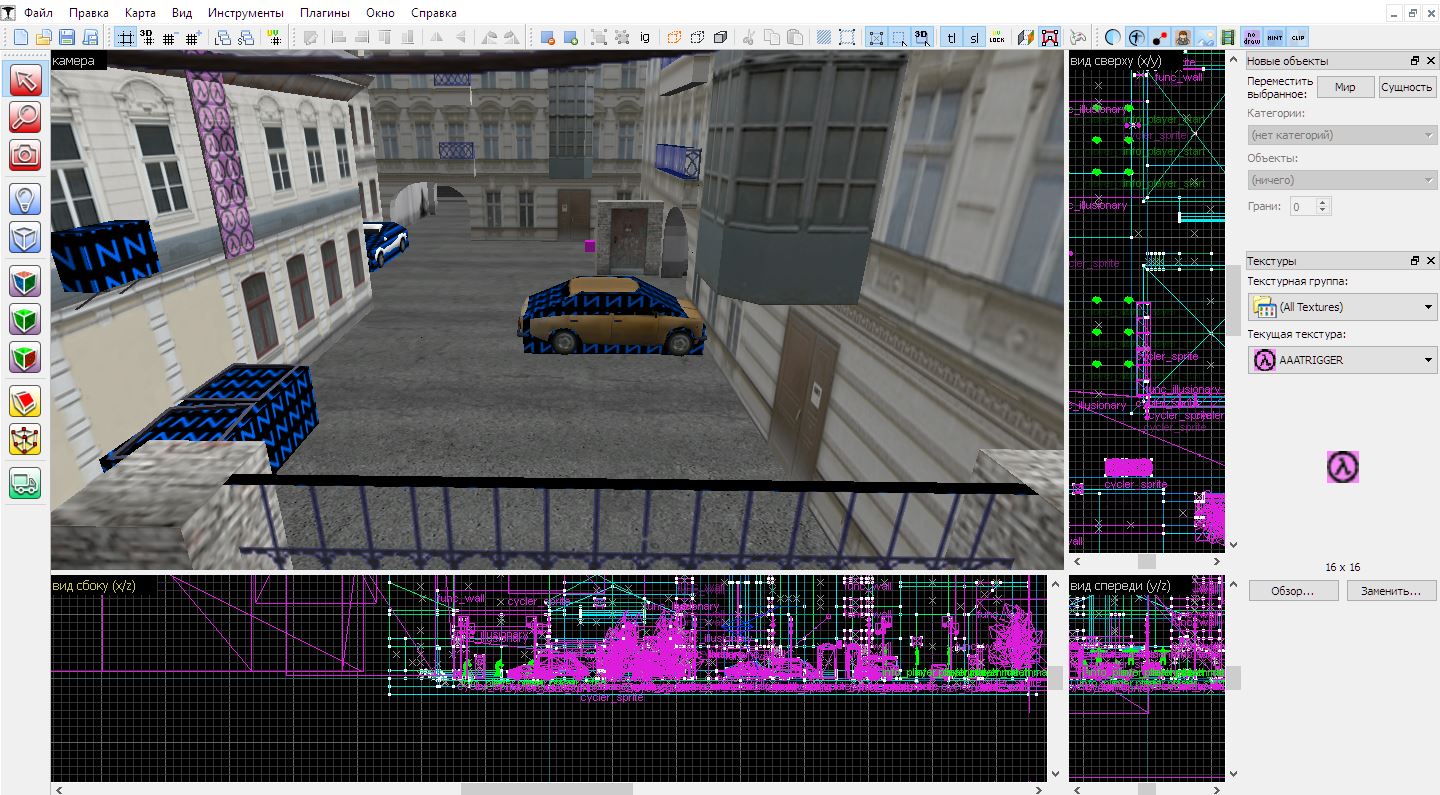Open the Справка menu
This screenshot has height=795, width=1440.
pos(434,13)
